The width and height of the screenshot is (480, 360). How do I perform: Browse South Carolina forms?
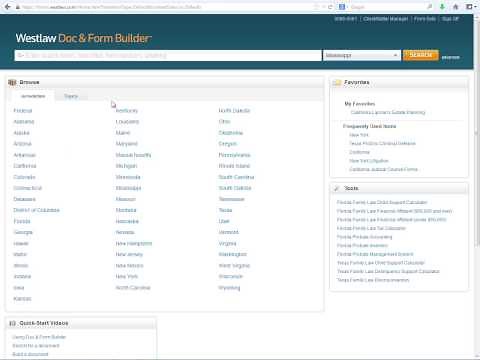point(236,177)
